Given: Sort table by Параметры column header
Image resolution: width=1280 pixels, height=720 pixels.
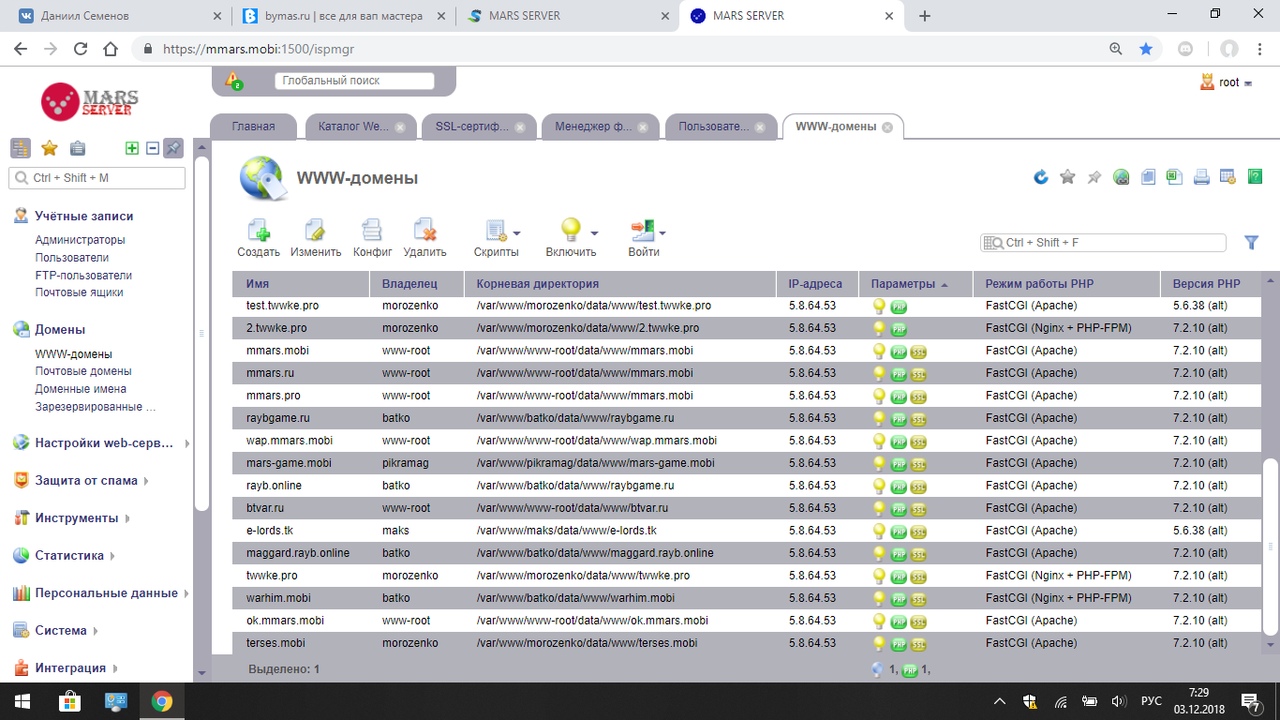Looking at the screenshot, I should (903, 284).
